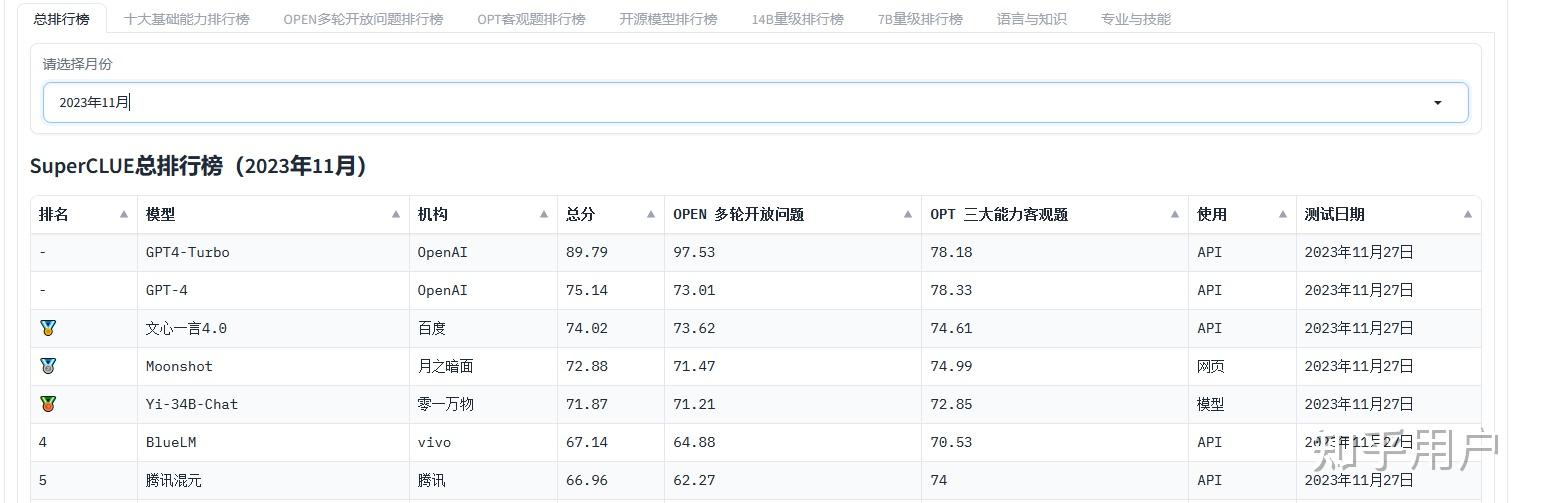Click the OPEN score 73.01 cell
1543x503 pixels.
[x=793, y=290]
